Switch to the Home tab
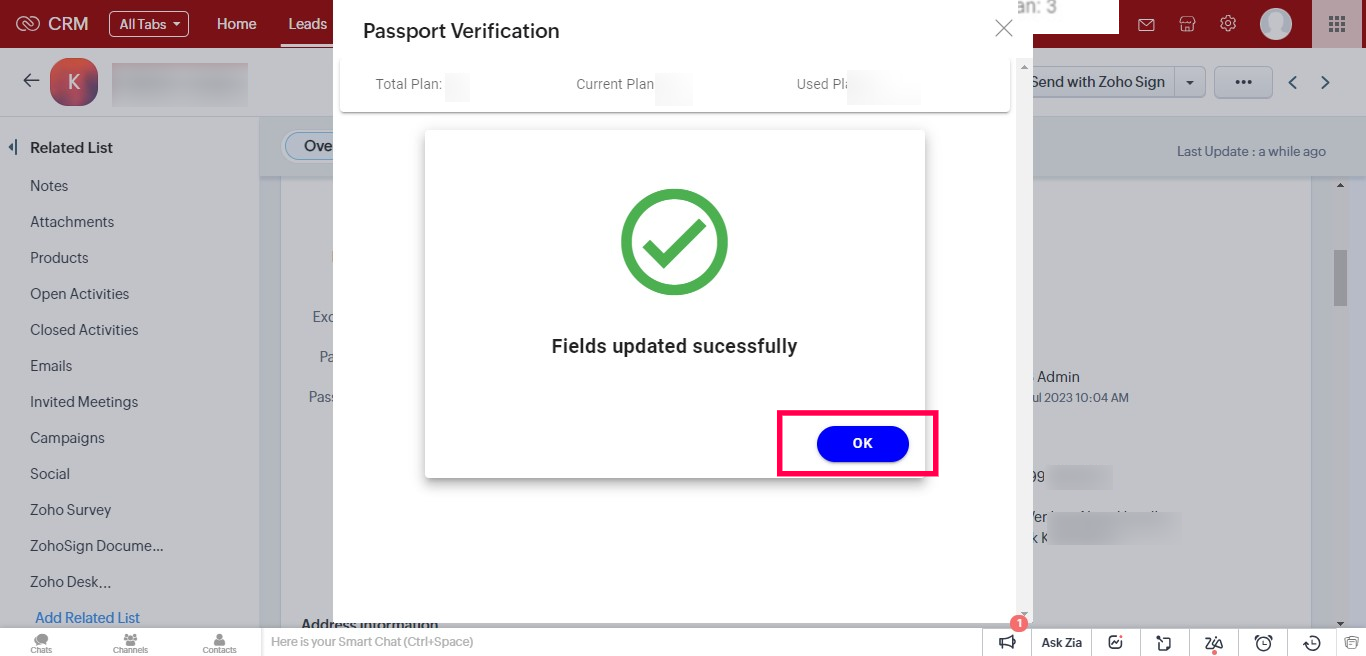This screenshot has height=656, width=1366. point(236,24)
